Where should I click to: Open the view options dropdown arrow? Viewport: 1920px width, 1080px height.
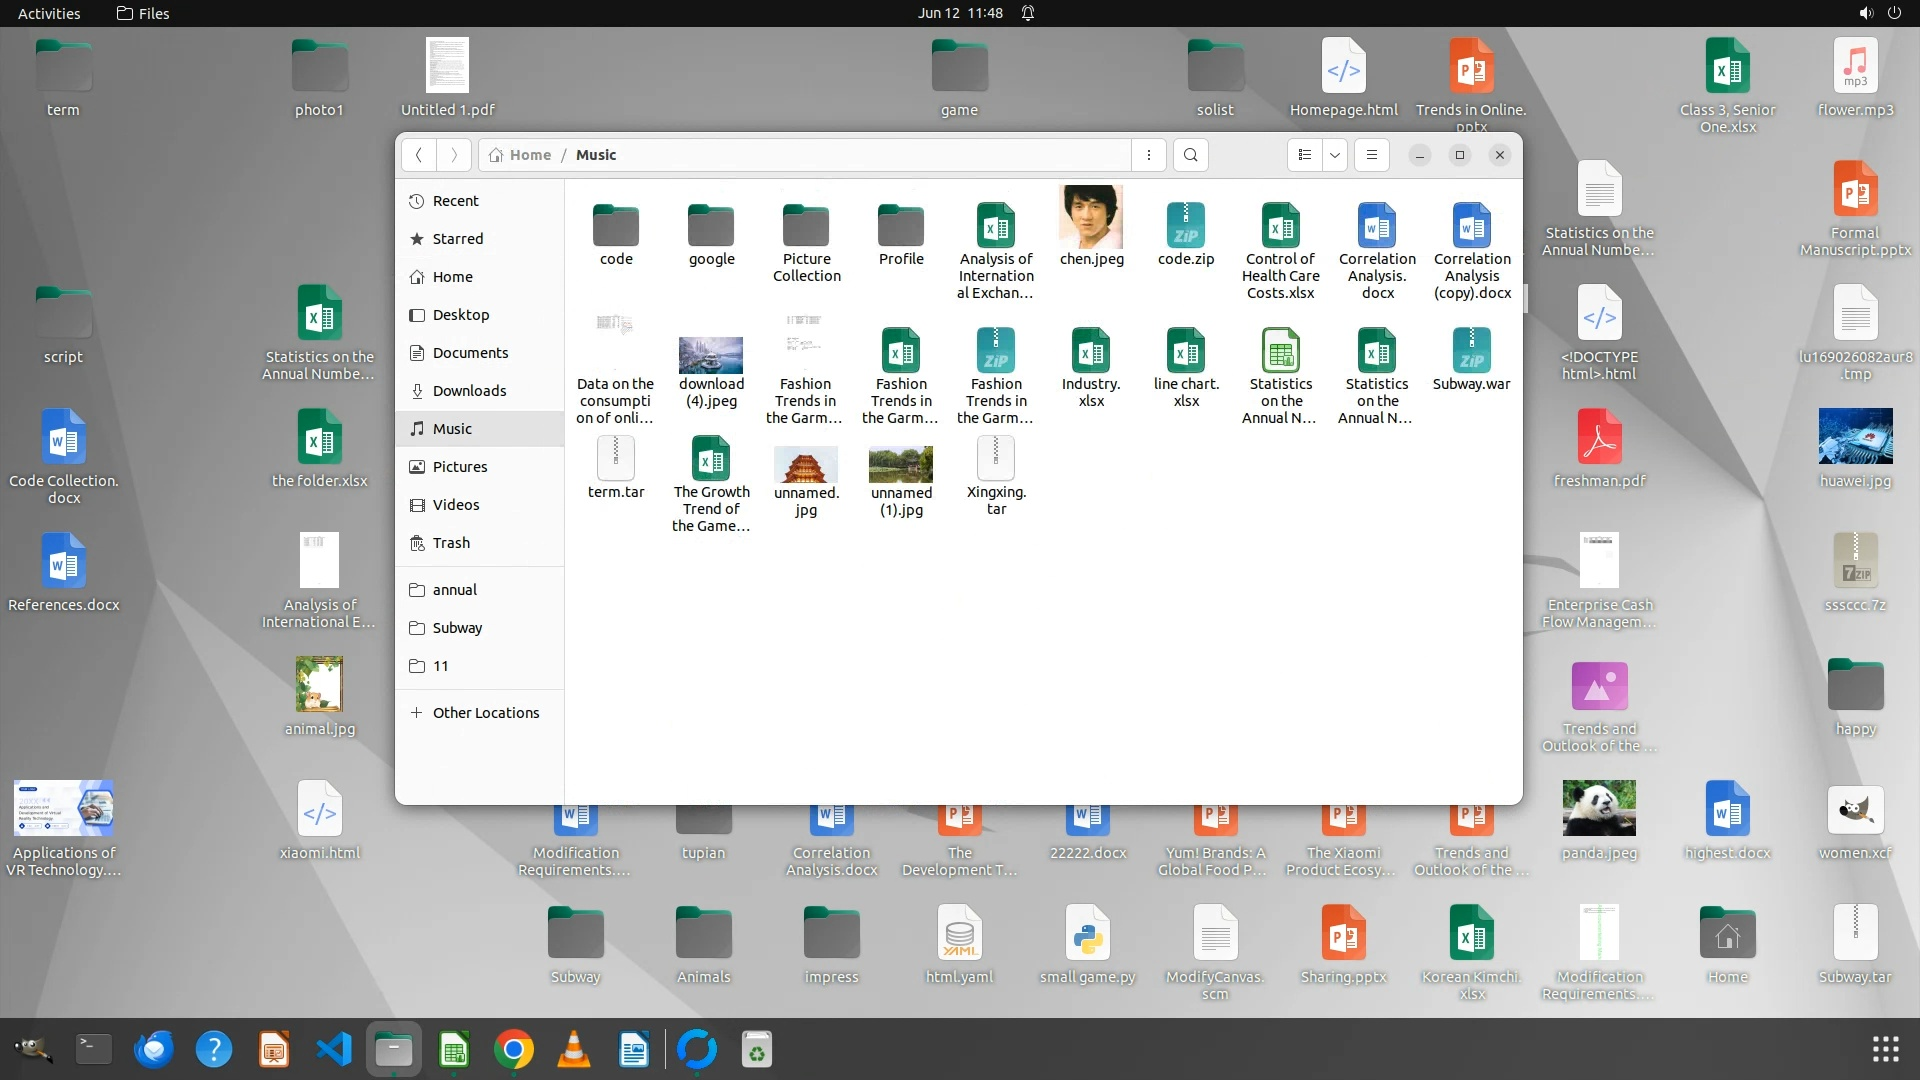[1334, 155]
